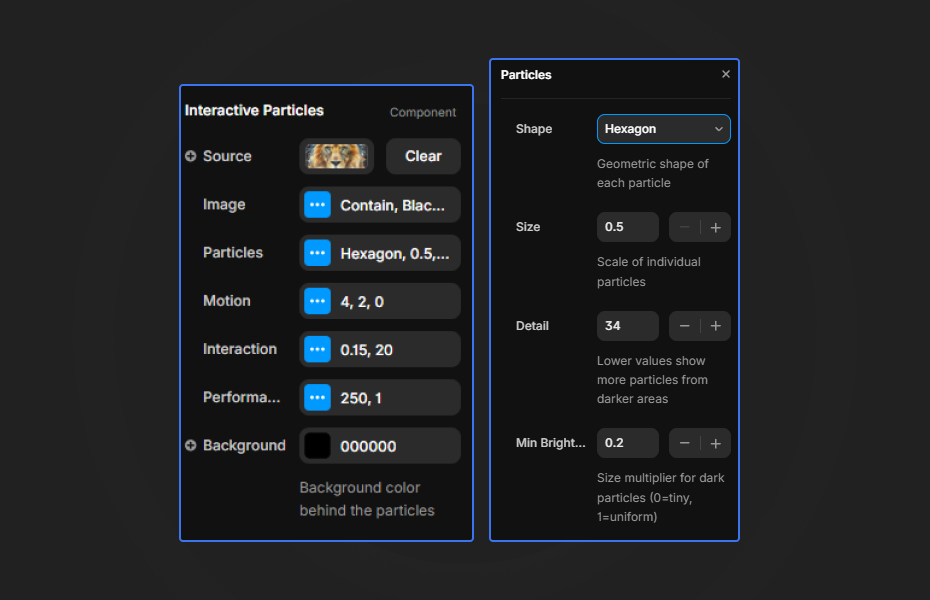Increase Min Brightness using the plus stepper
Image resolution: width=930 pixels, height=600 pixels.
715,443
